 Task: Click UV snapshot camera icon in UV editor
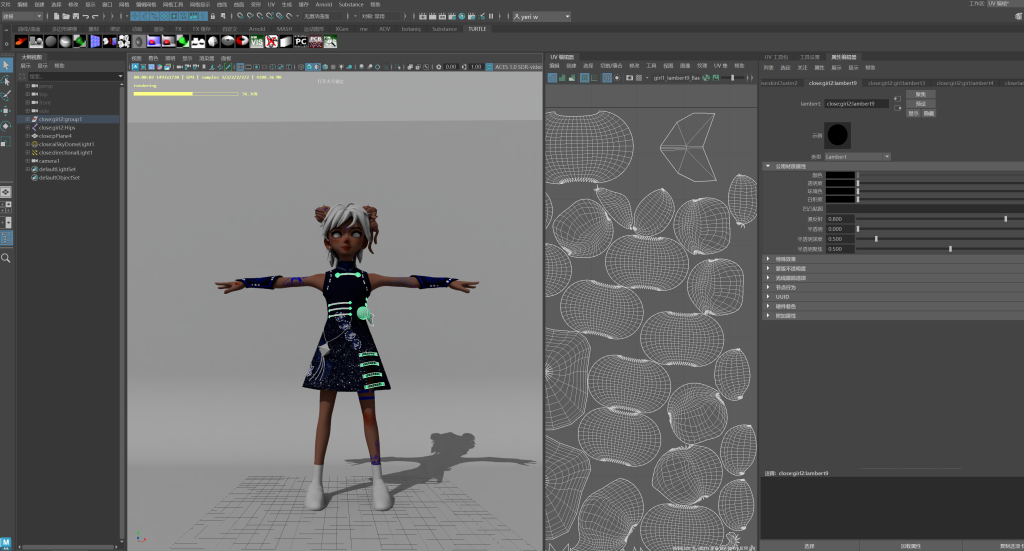pos(630,78)
